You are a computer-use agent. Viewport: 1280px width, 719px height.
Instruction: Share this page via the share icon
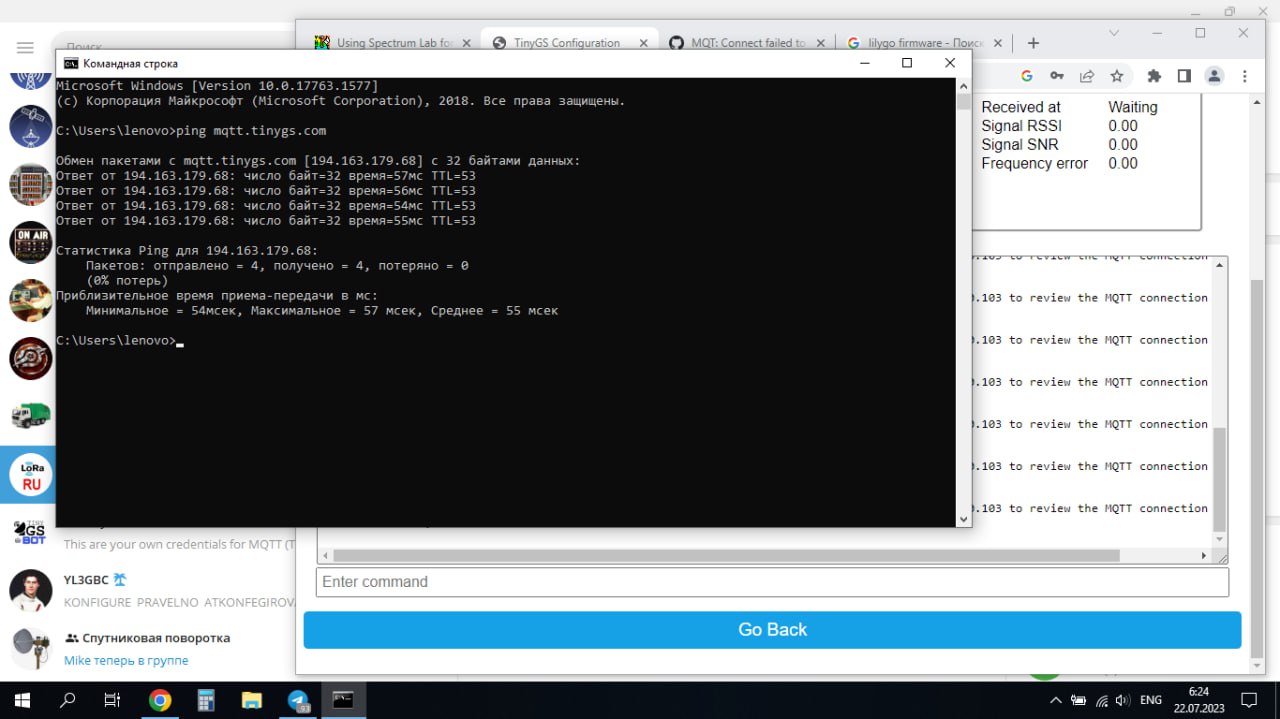pos(1087,76)
